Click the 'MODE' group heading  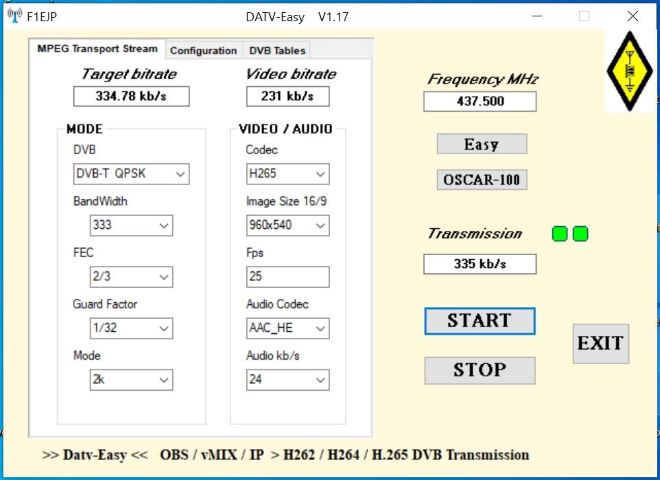coord(85,129)
